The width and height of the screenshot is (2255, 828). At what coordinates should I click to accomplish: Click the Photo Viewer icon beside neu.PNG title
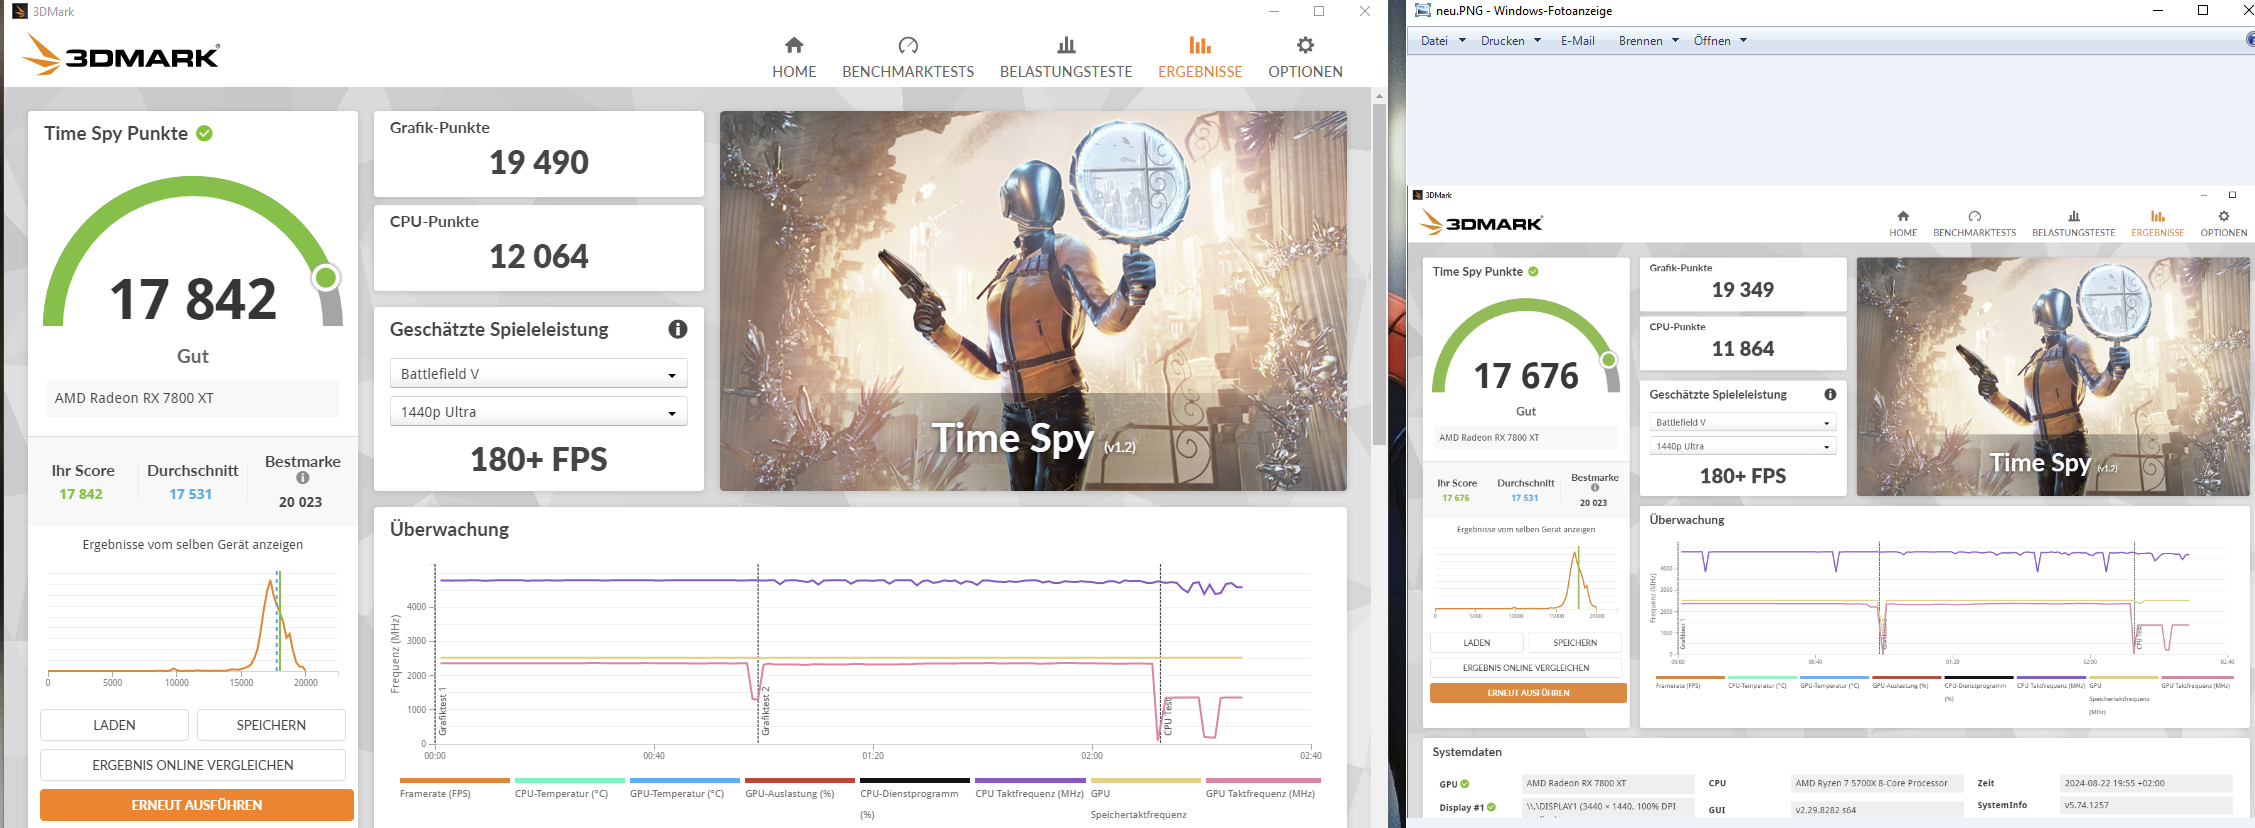pos(1422,11)
